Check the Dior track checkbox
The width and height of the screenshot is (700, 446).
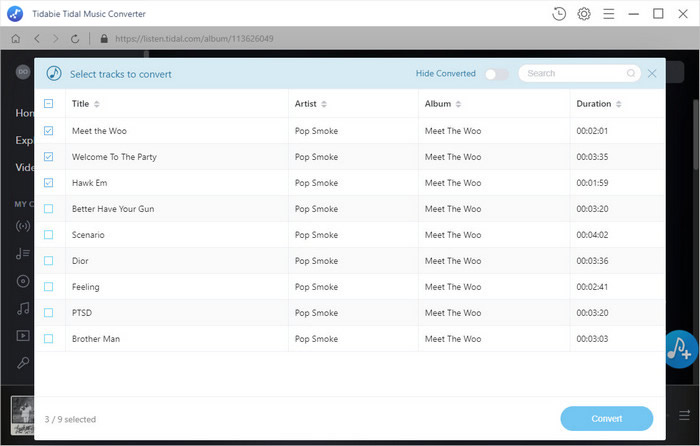pos(49,261)
